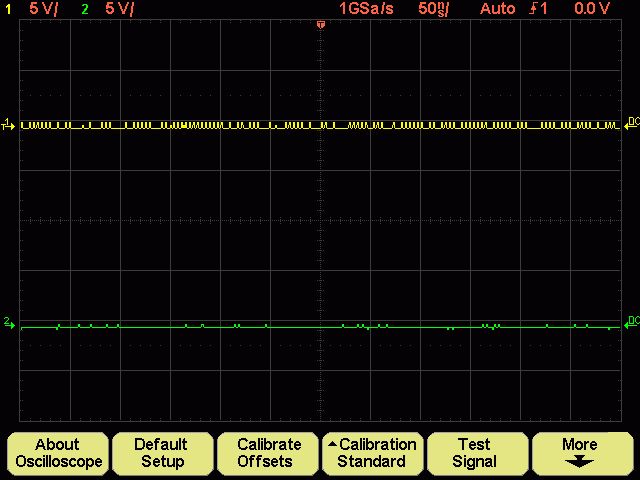Select the green channel 2 number label

pos(84,9)
